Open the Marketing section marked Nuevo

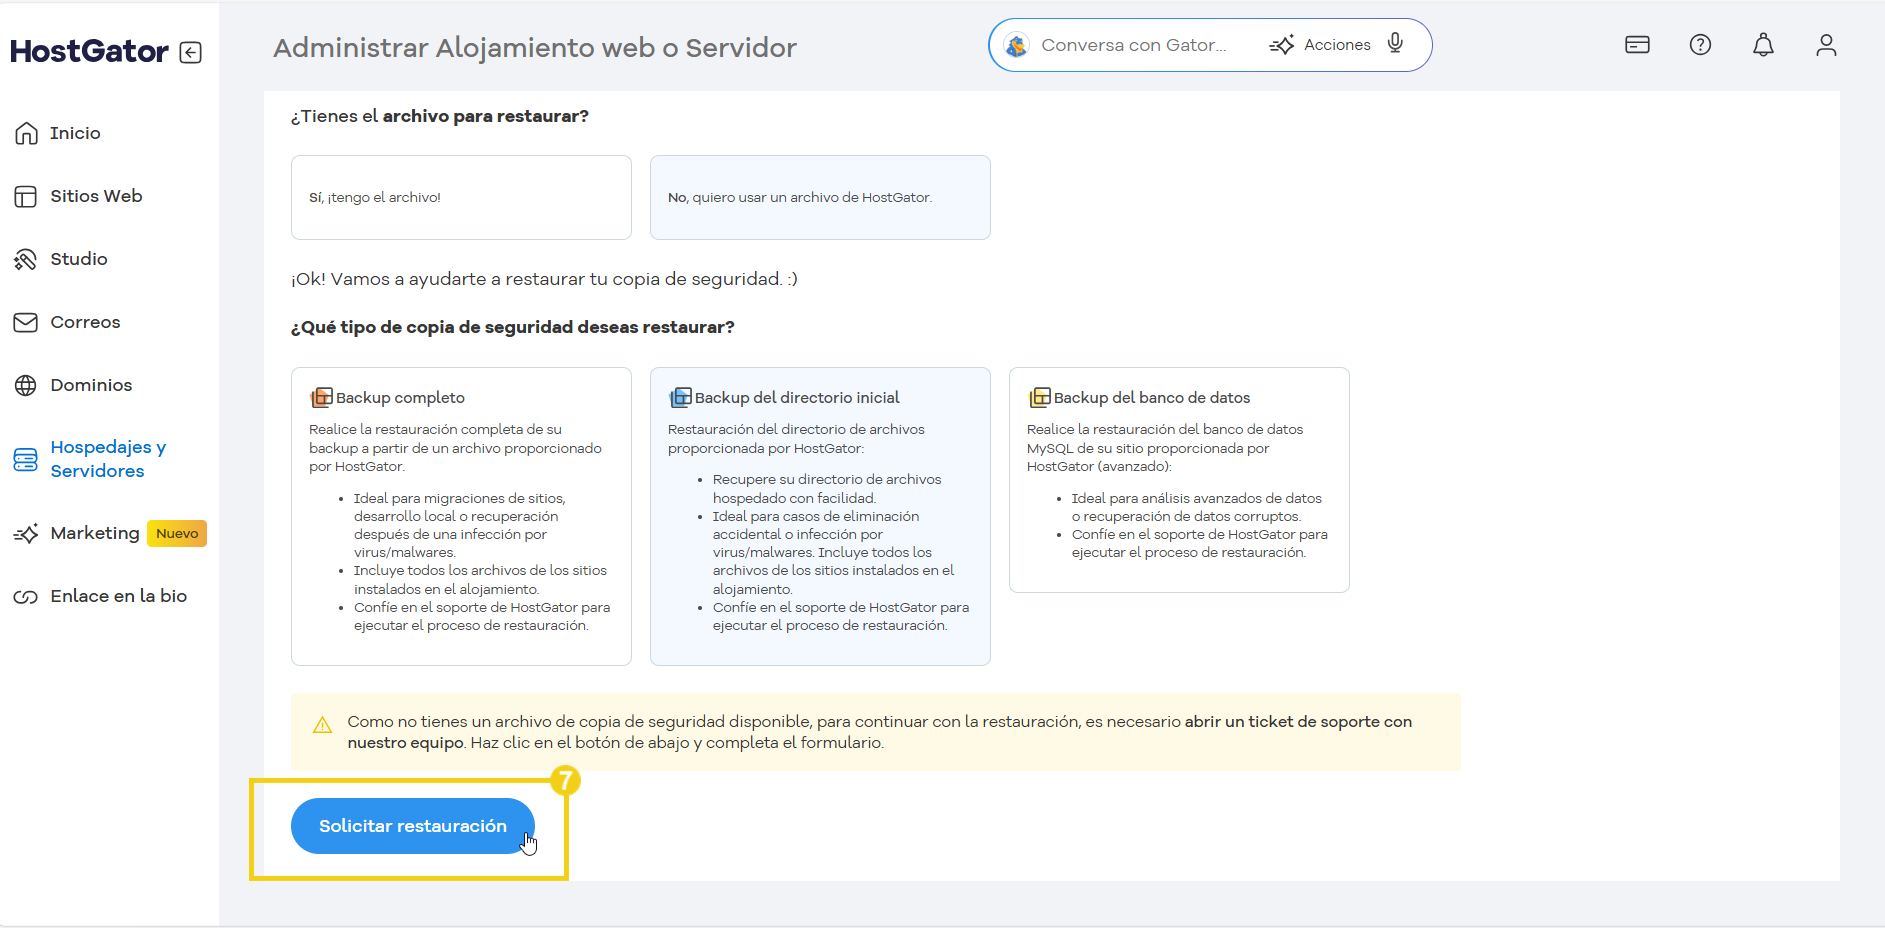pos(95,533)
